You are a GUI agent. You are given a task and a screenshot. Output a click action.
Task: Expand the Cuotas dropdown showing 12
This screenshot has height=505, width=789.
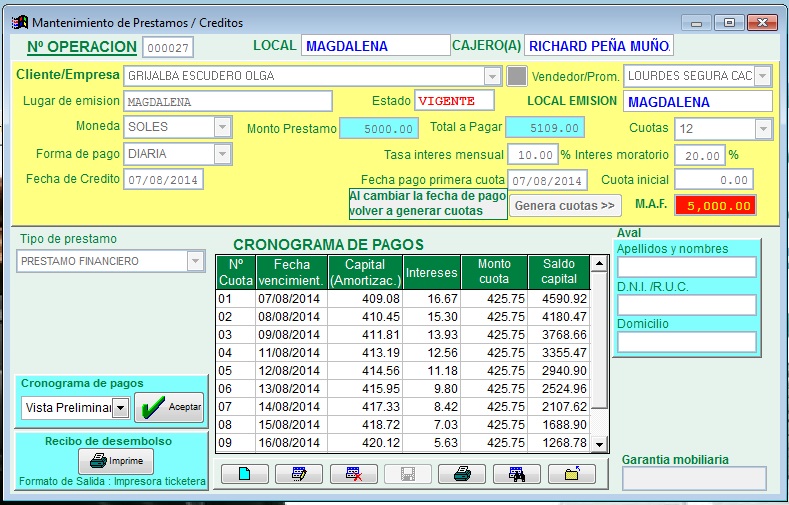coord(763,129)
